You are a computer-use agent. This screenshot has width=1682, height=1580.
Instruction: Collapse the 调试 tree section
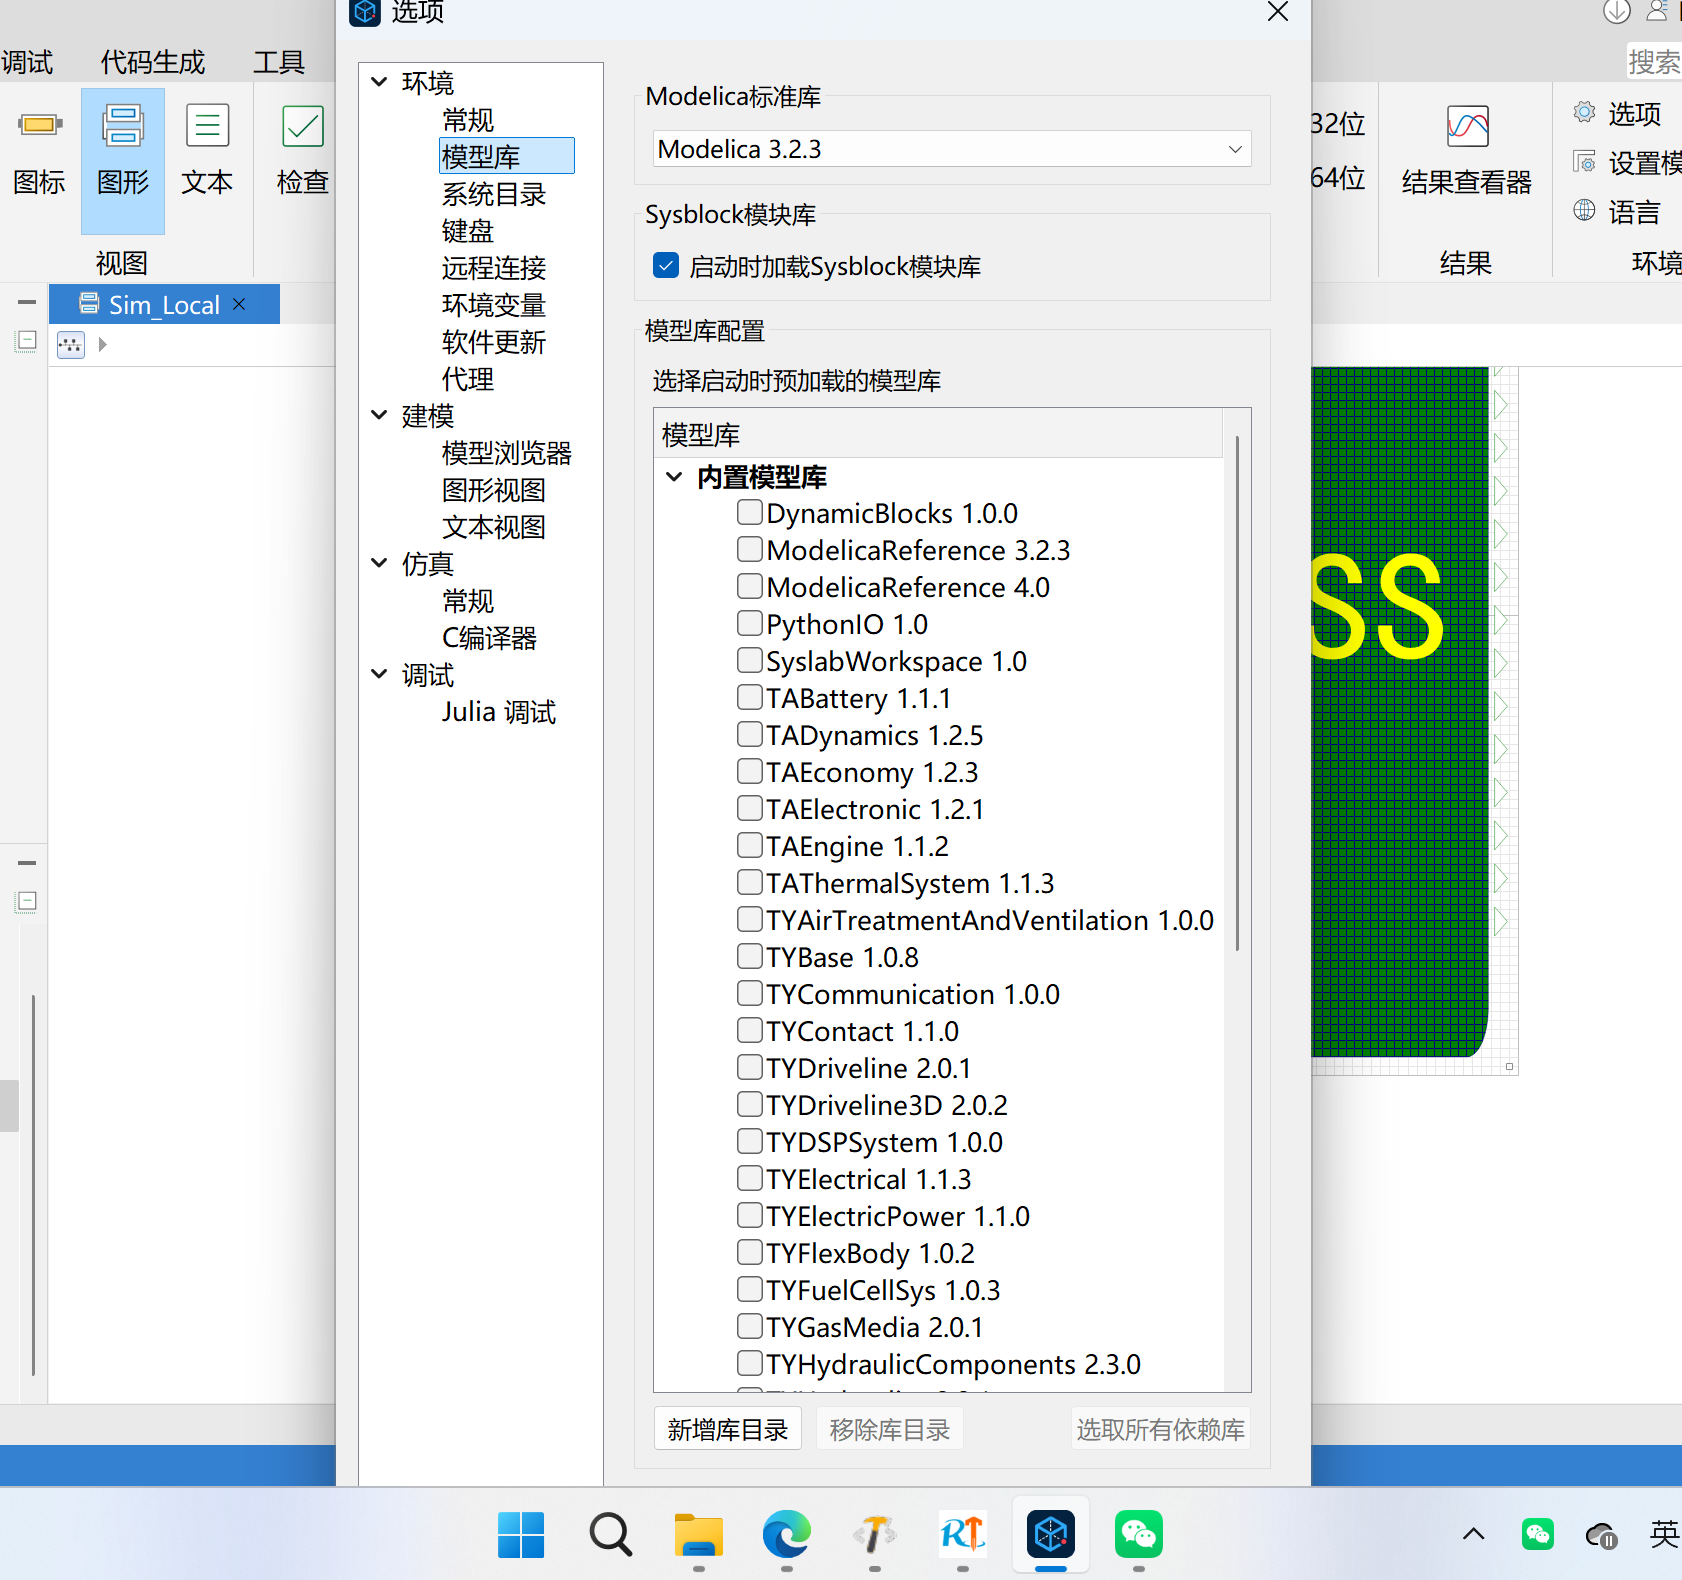click(x=380, y=674)
